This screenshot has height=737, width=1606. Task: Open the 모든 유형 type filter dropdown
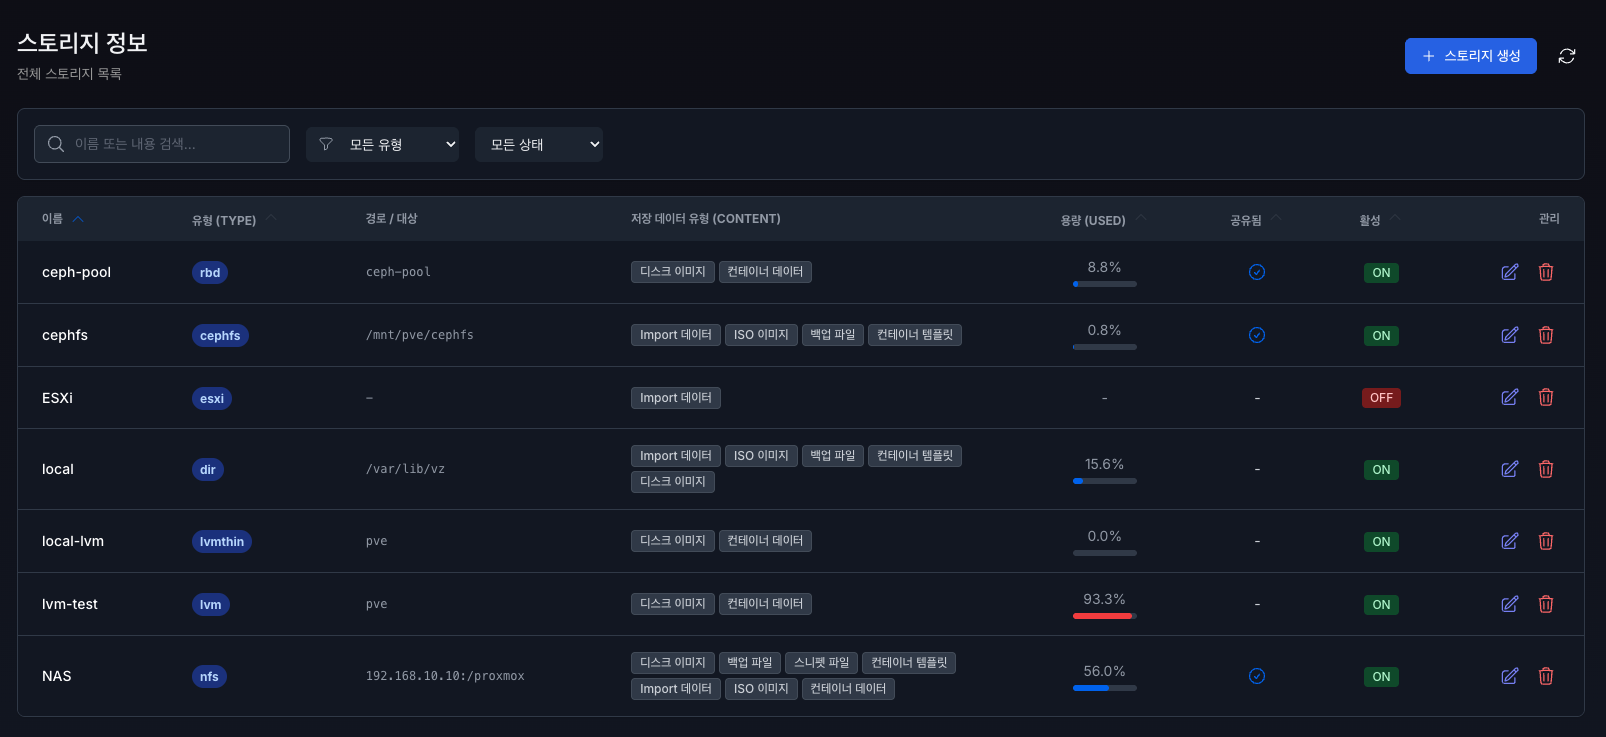click(382, 144)
